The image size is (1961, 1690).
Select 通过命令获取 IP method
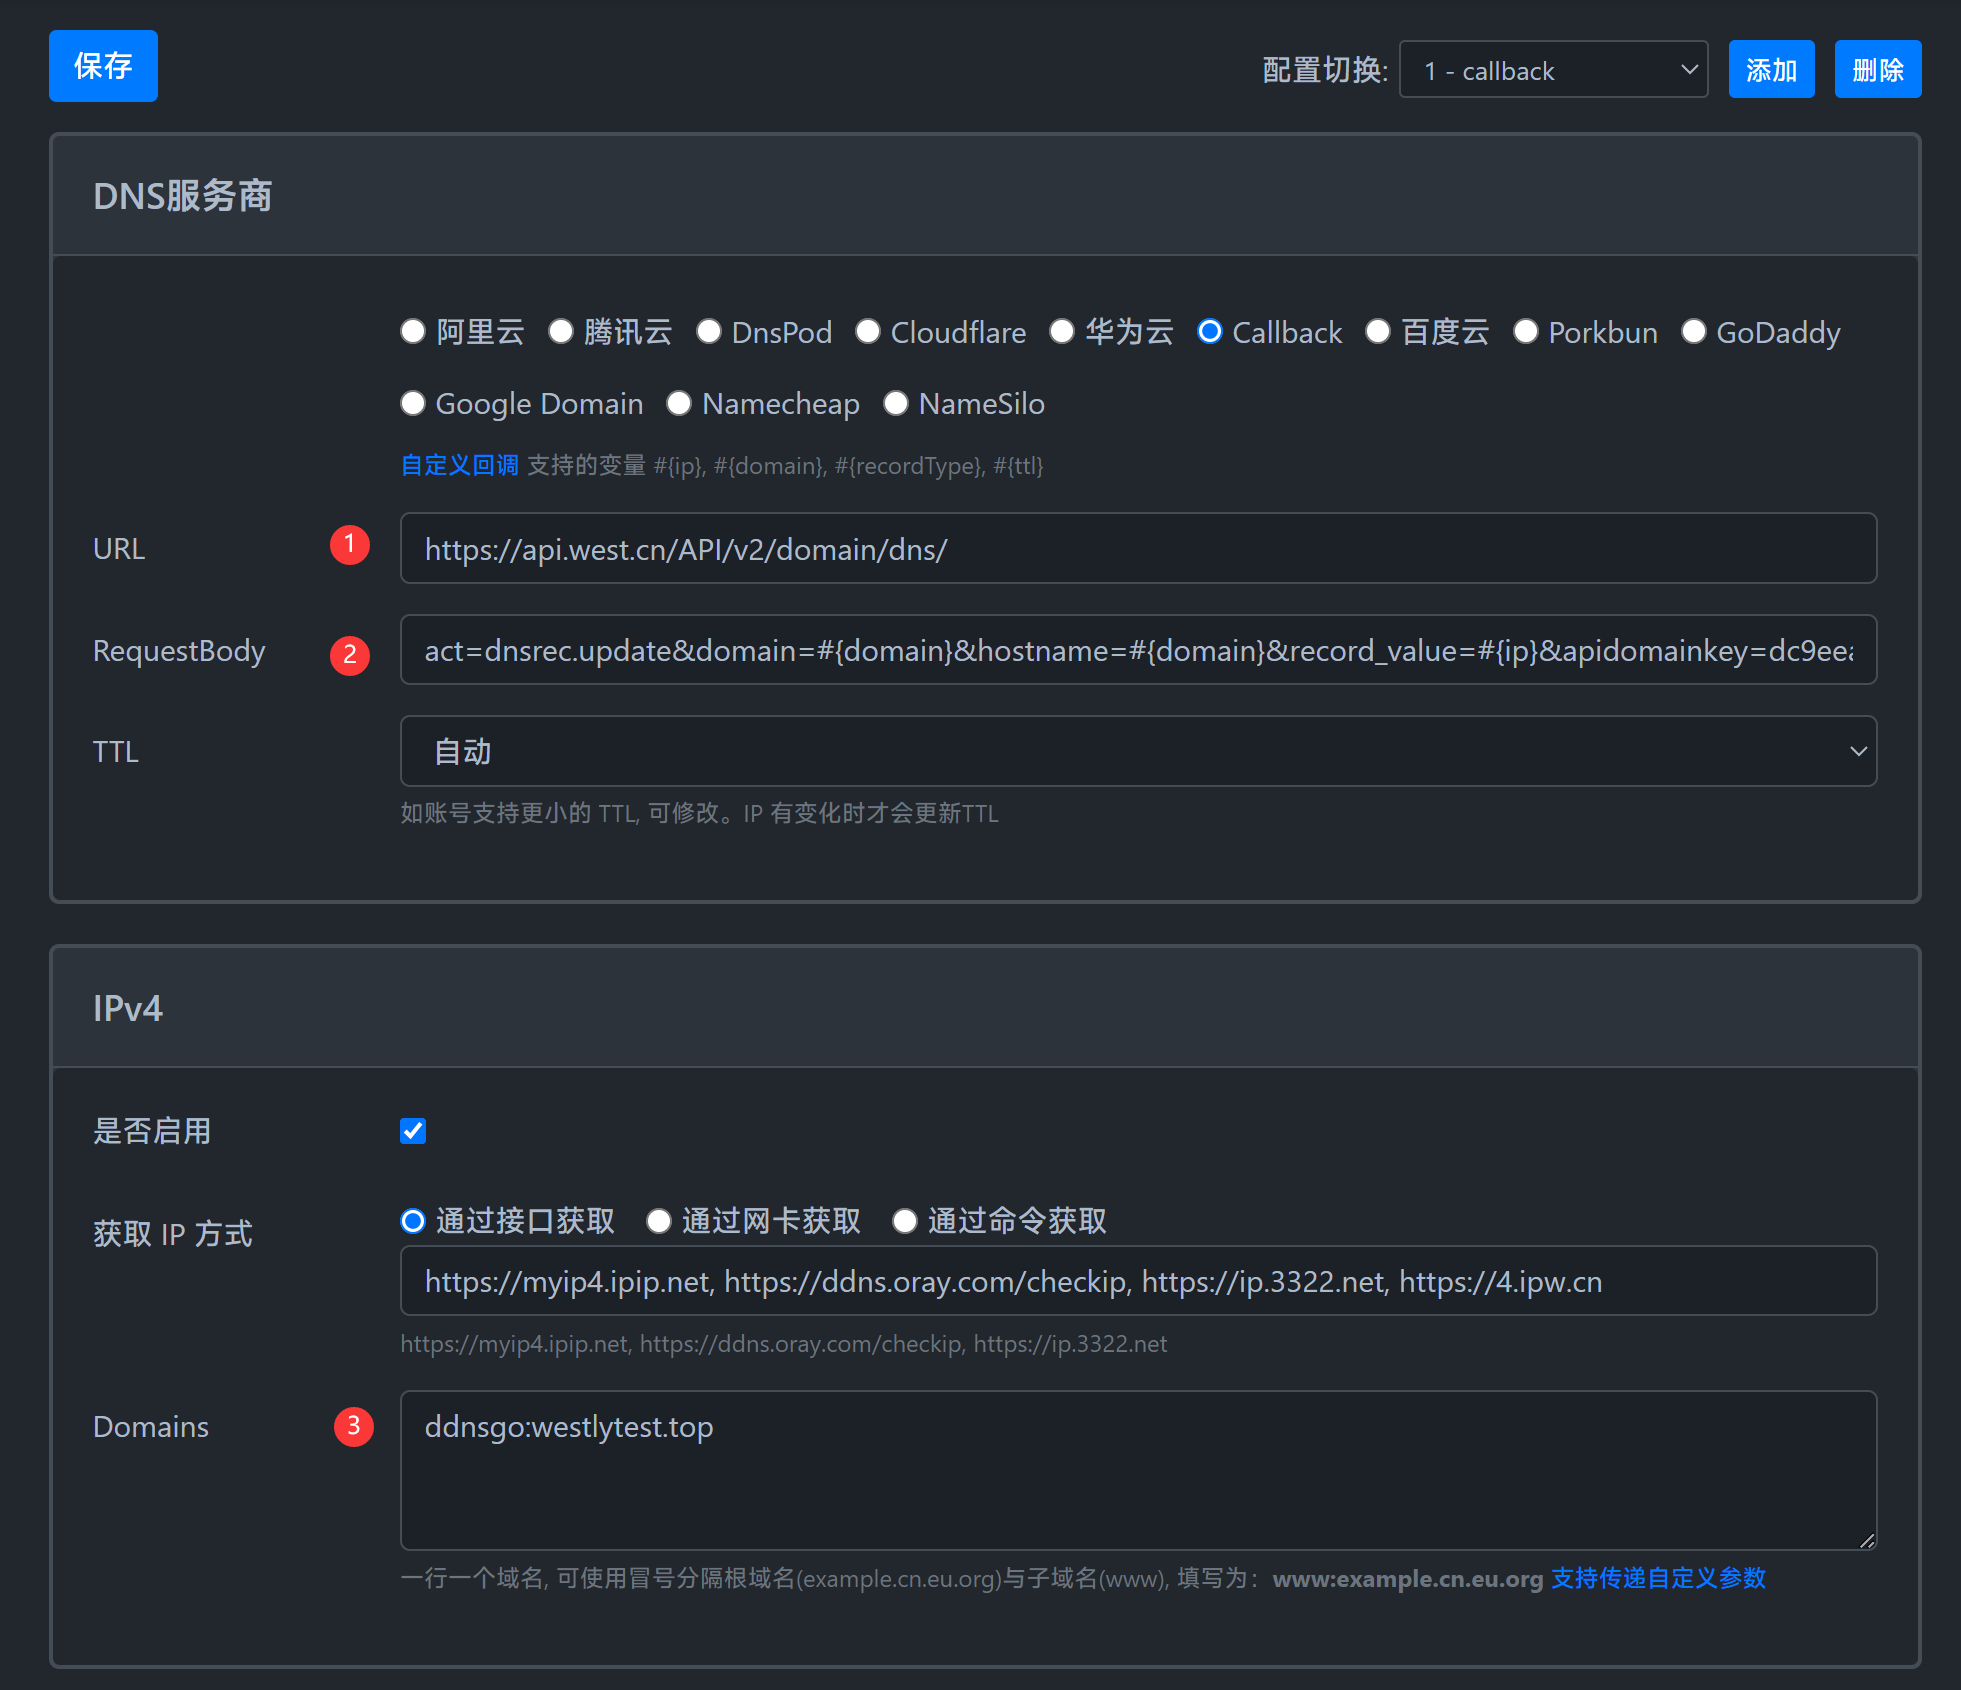click(x=905, y=1221)
